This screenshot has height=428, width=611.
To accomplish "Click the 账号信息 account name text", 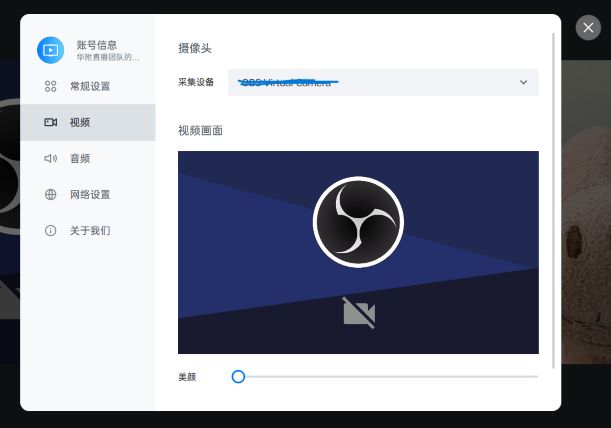I will coord(97,45).
